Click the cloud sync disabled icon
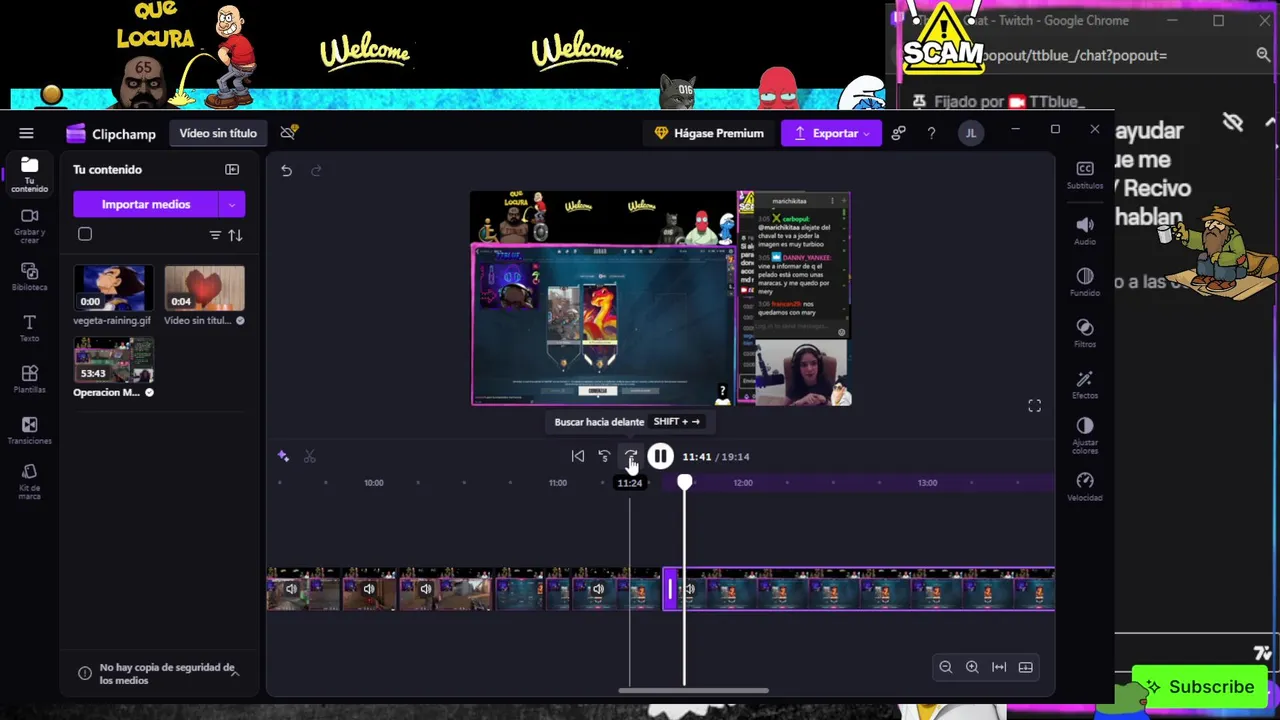Screen dimensions: 1280x720 (289, 132)
